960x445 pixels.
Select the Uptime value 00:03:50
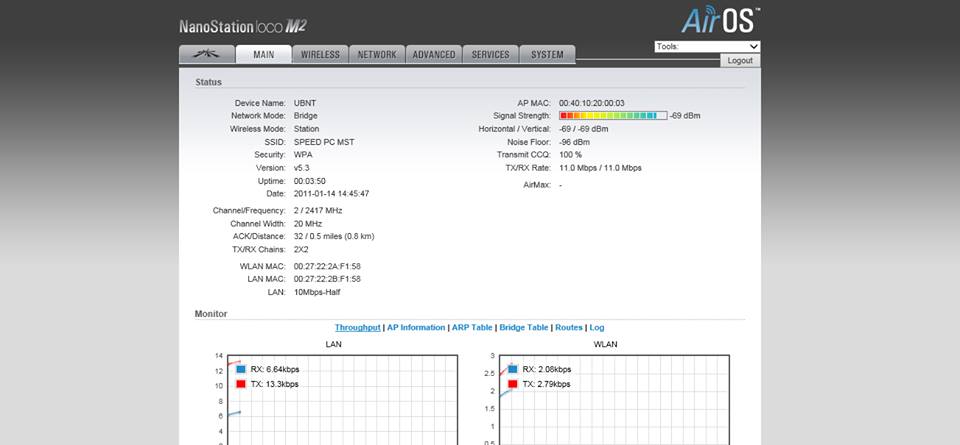[x=310, y=181]
